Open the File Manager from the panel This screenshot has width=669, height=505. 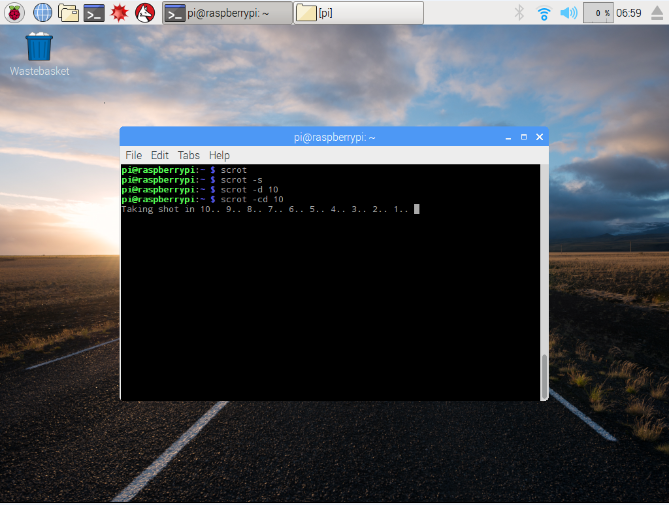[69, 13]
